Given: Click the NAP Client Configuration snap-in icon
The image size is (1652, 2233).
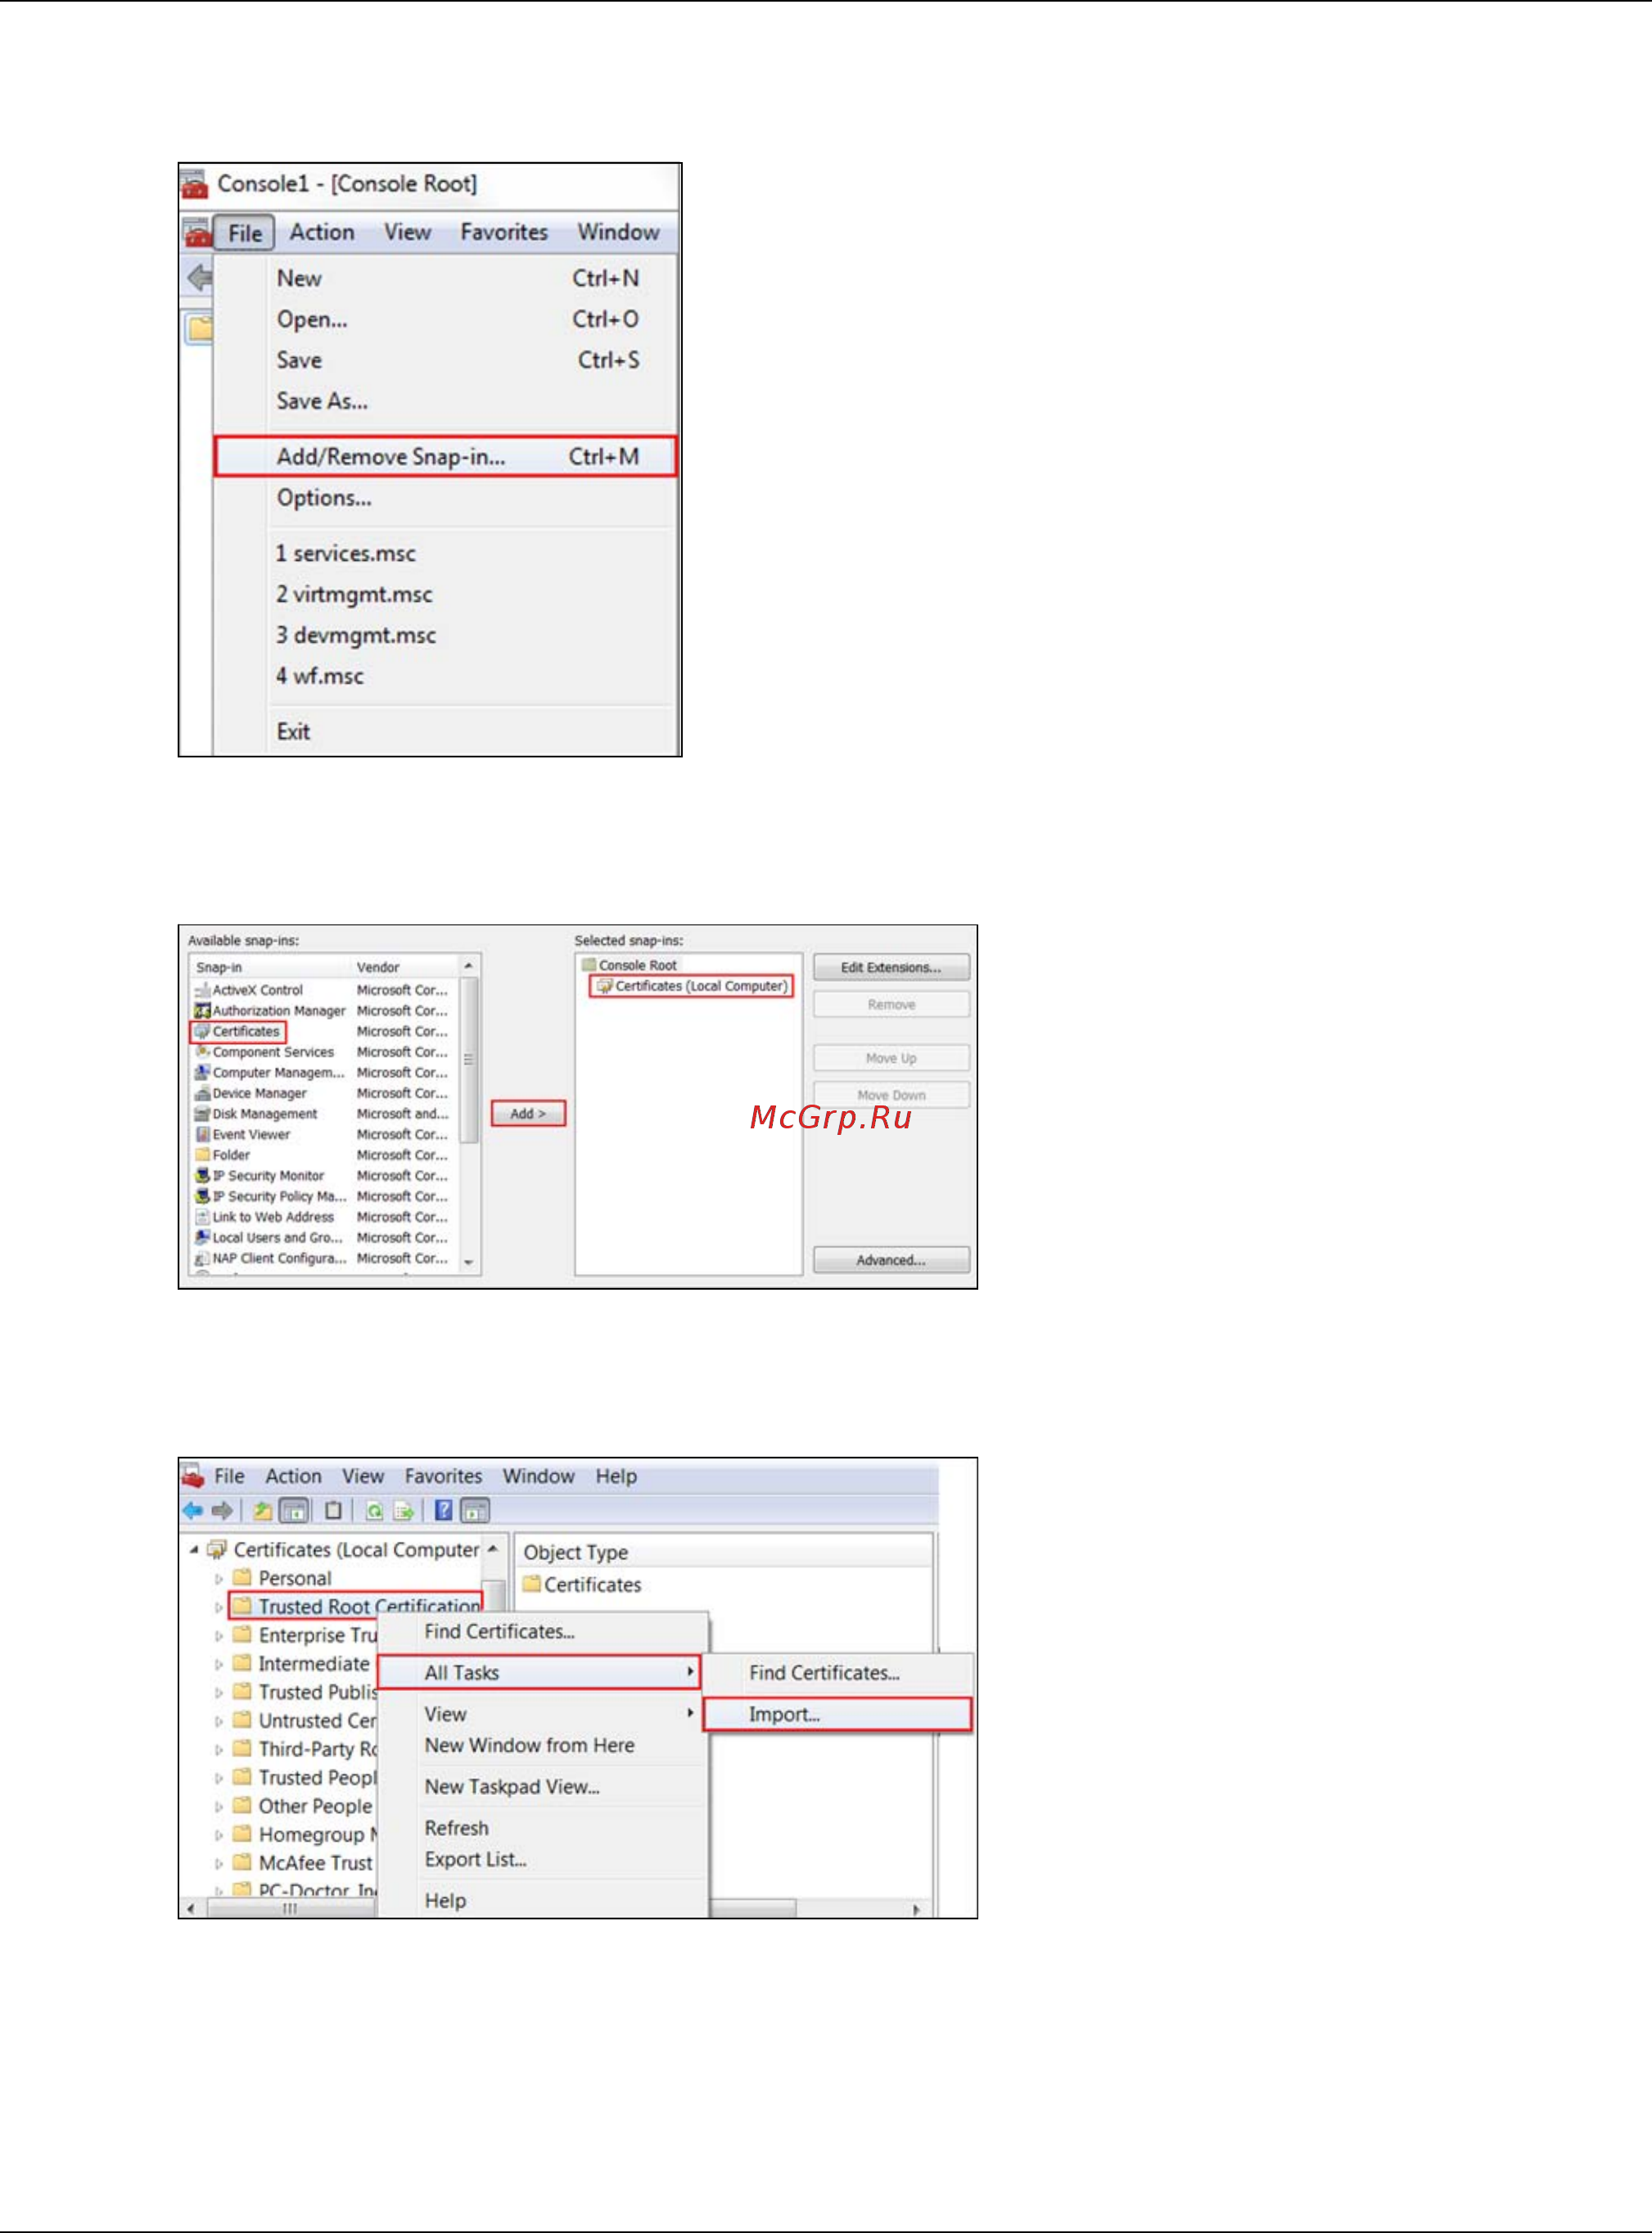Looking at the screenshot, I should click(x=202, y=1258).
